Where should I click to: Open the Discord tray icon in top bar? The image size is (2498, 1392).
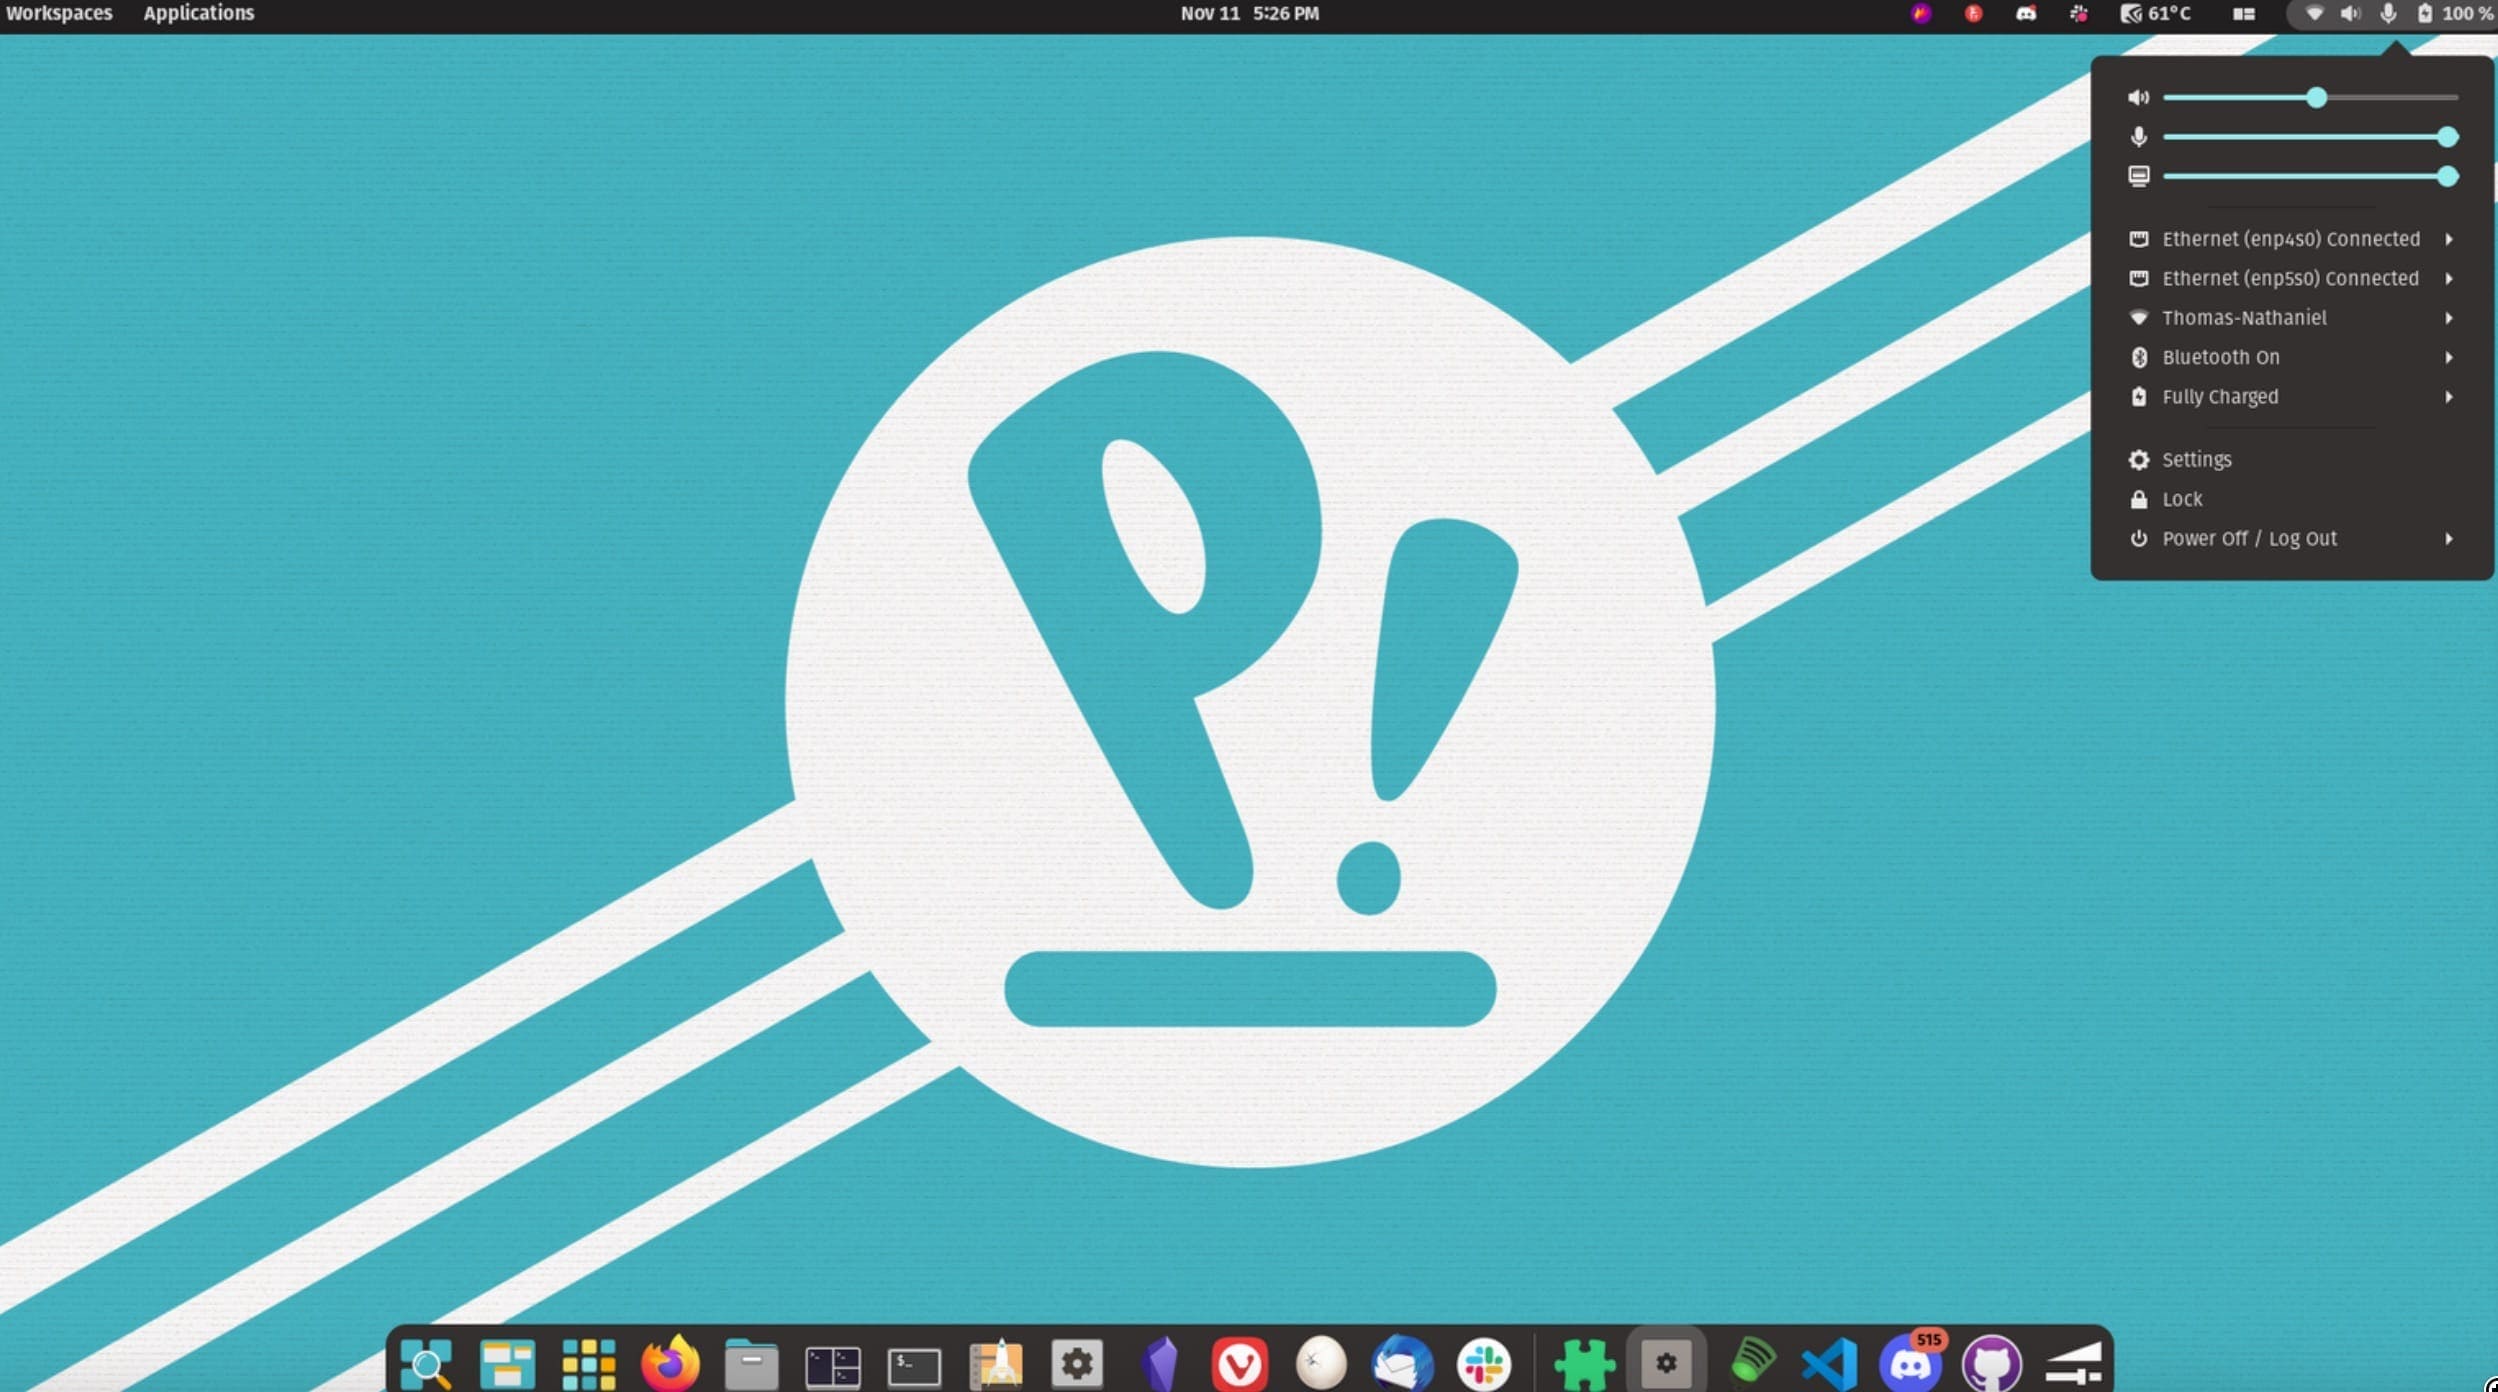click(2026, 14)
